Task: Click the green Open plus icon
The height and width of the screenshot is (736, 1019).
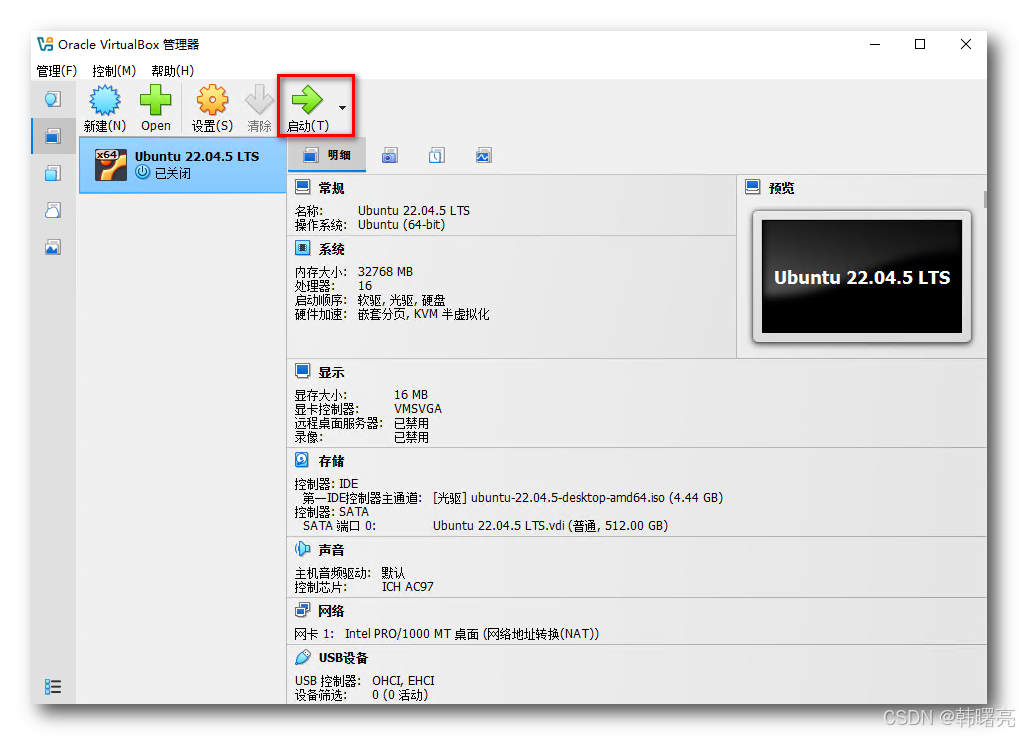Action: point(155,101)
